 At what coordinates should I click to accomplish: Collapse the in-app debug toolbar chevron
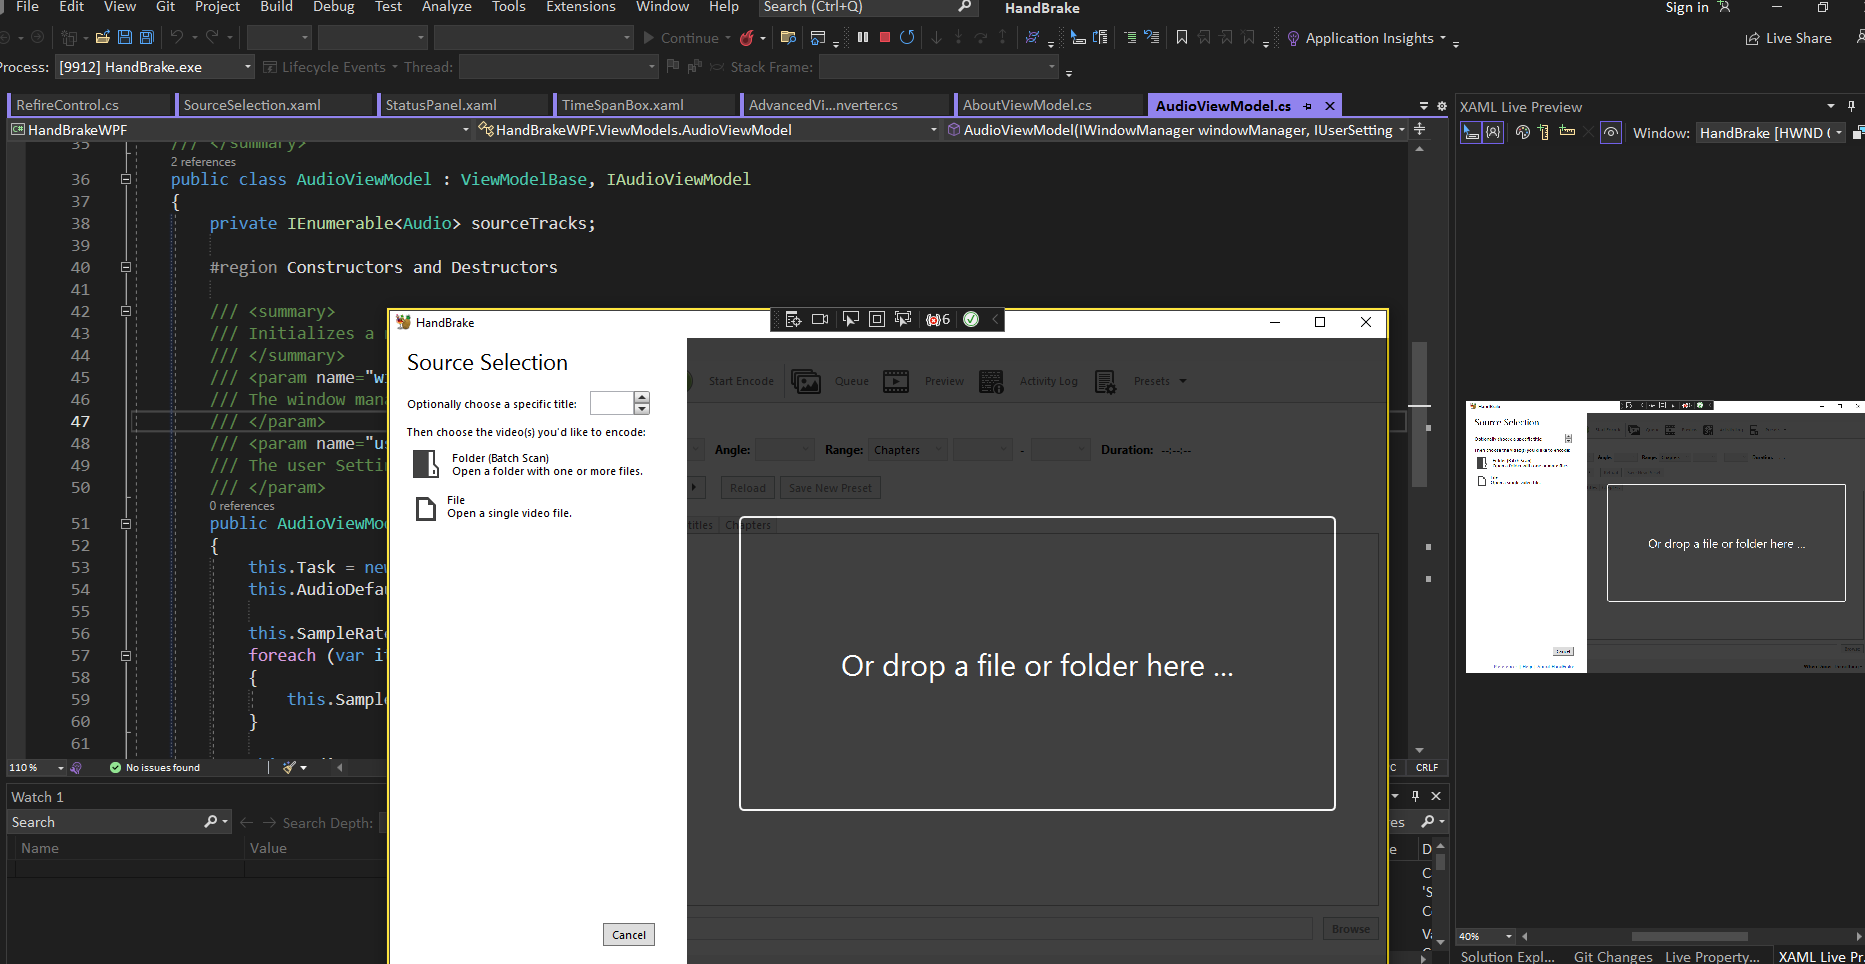click(x=995, y=319)
